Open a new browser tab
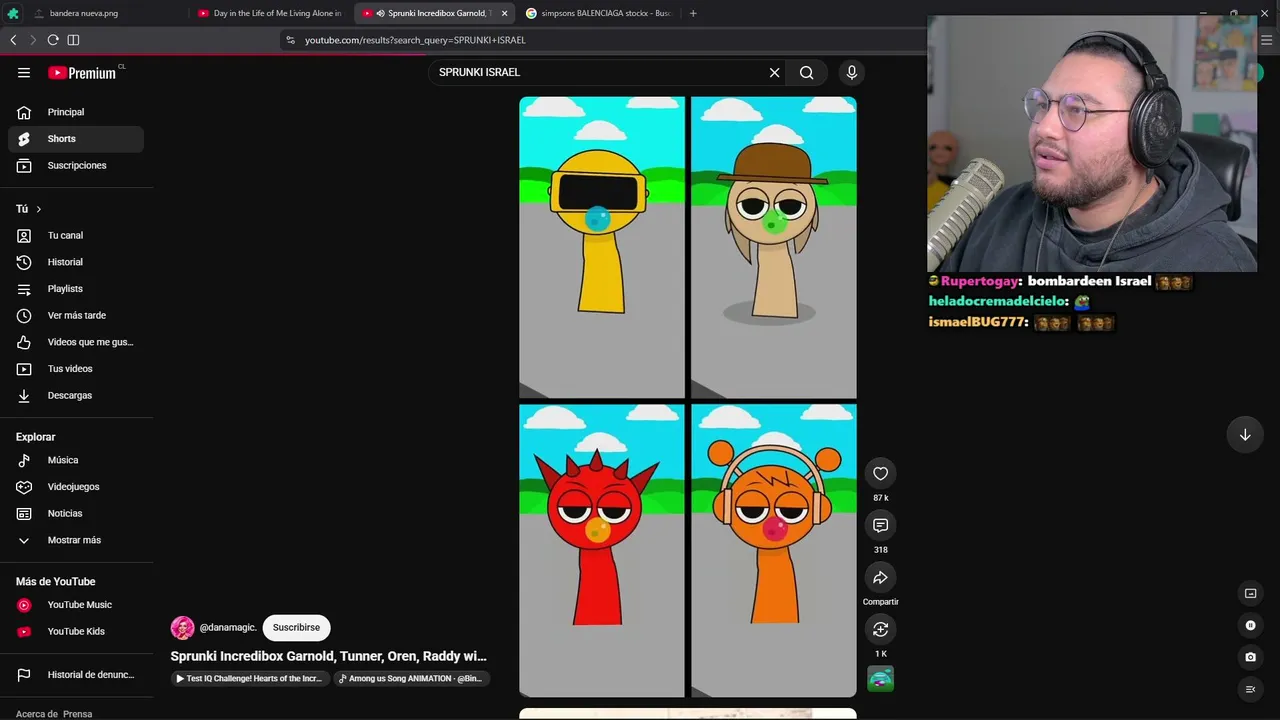Screen dimensions: 1280x720 click(693, 13)
